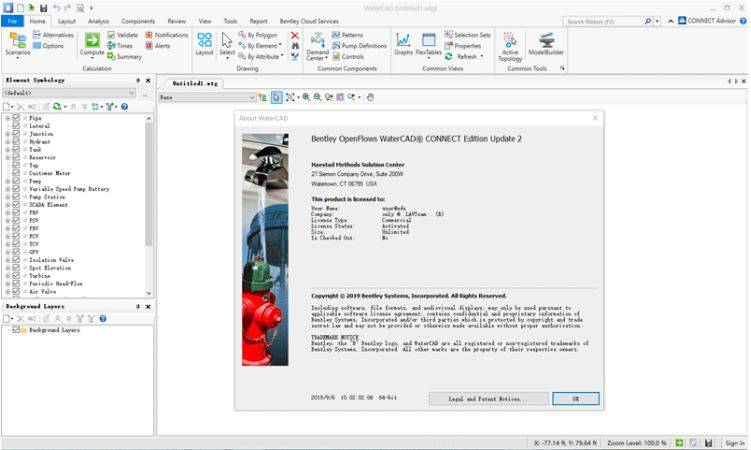Open Alerts from Calculation group
This screenshot has height=450, width=751.
click(158, 46)
